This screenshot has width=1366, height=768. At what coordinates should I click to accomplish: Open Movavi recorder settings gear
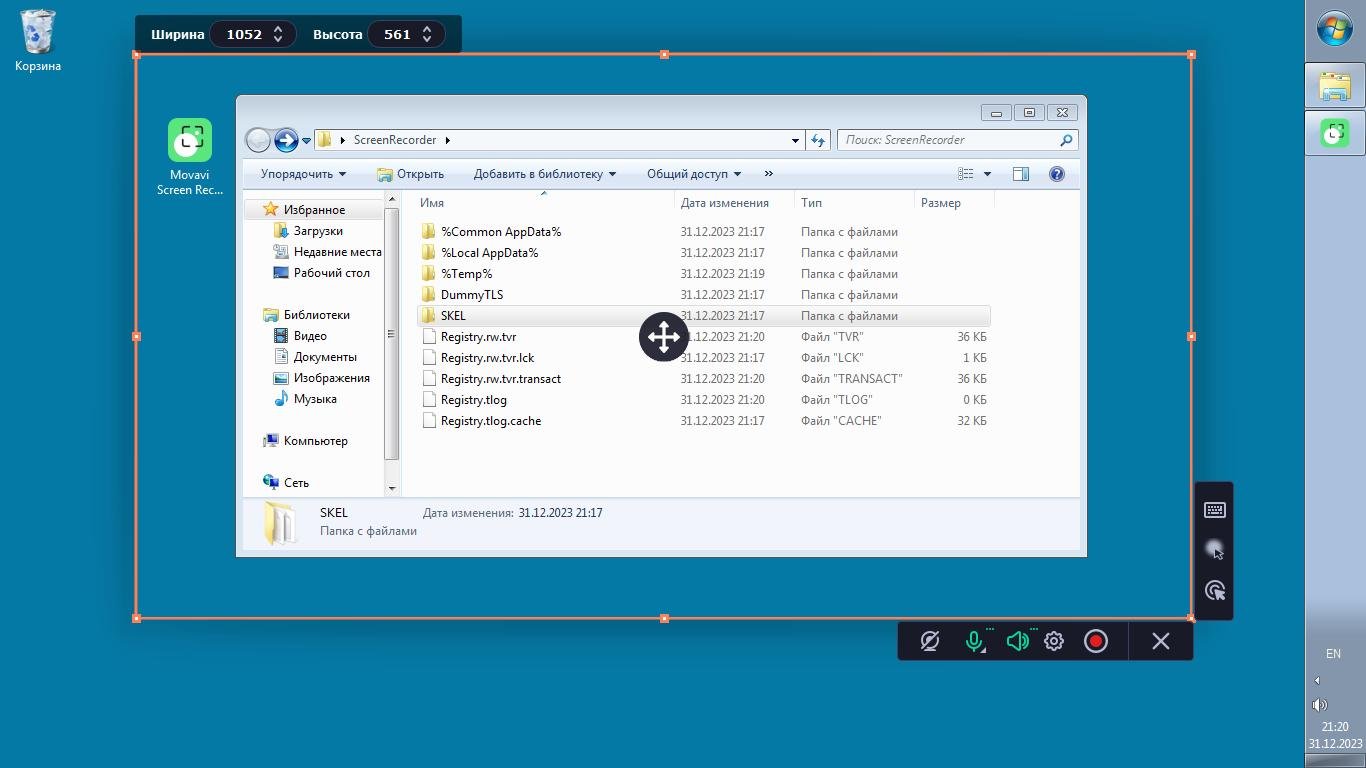1054,641
